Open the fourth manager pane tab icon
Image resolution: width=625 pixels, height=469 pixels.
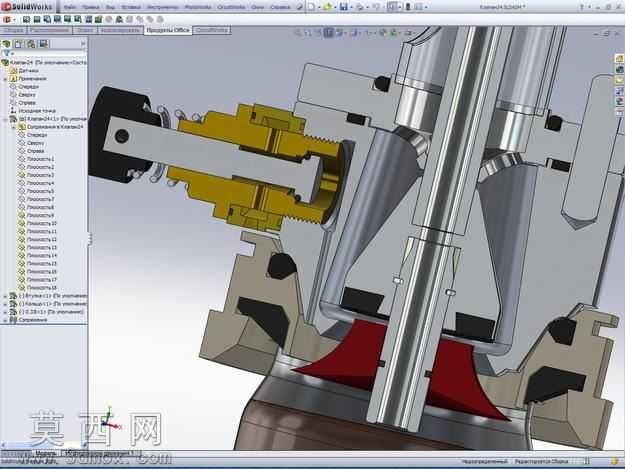[x=43, y=43]
